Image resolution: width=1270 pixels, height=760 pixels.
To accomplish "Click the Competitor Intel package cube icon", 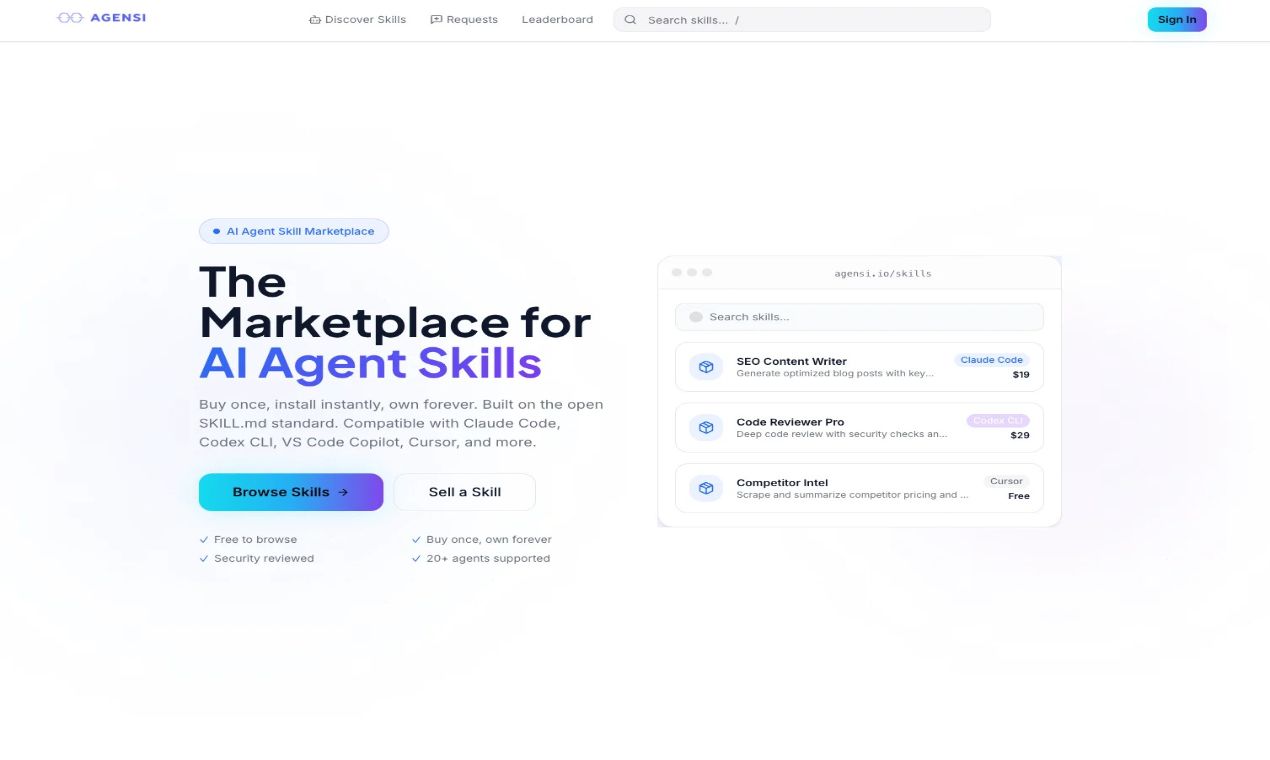I will pos(705,488).
